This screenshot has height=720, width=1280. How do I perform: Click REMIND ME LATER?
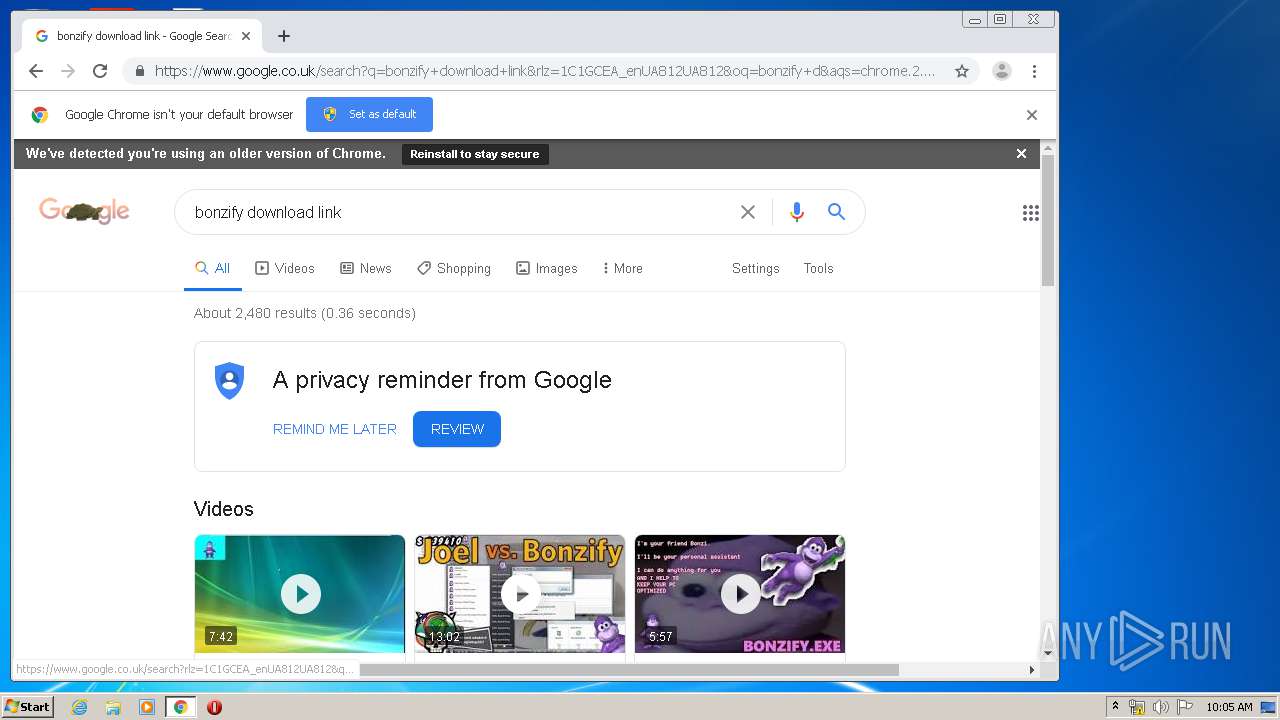click(x=335, y=429)
